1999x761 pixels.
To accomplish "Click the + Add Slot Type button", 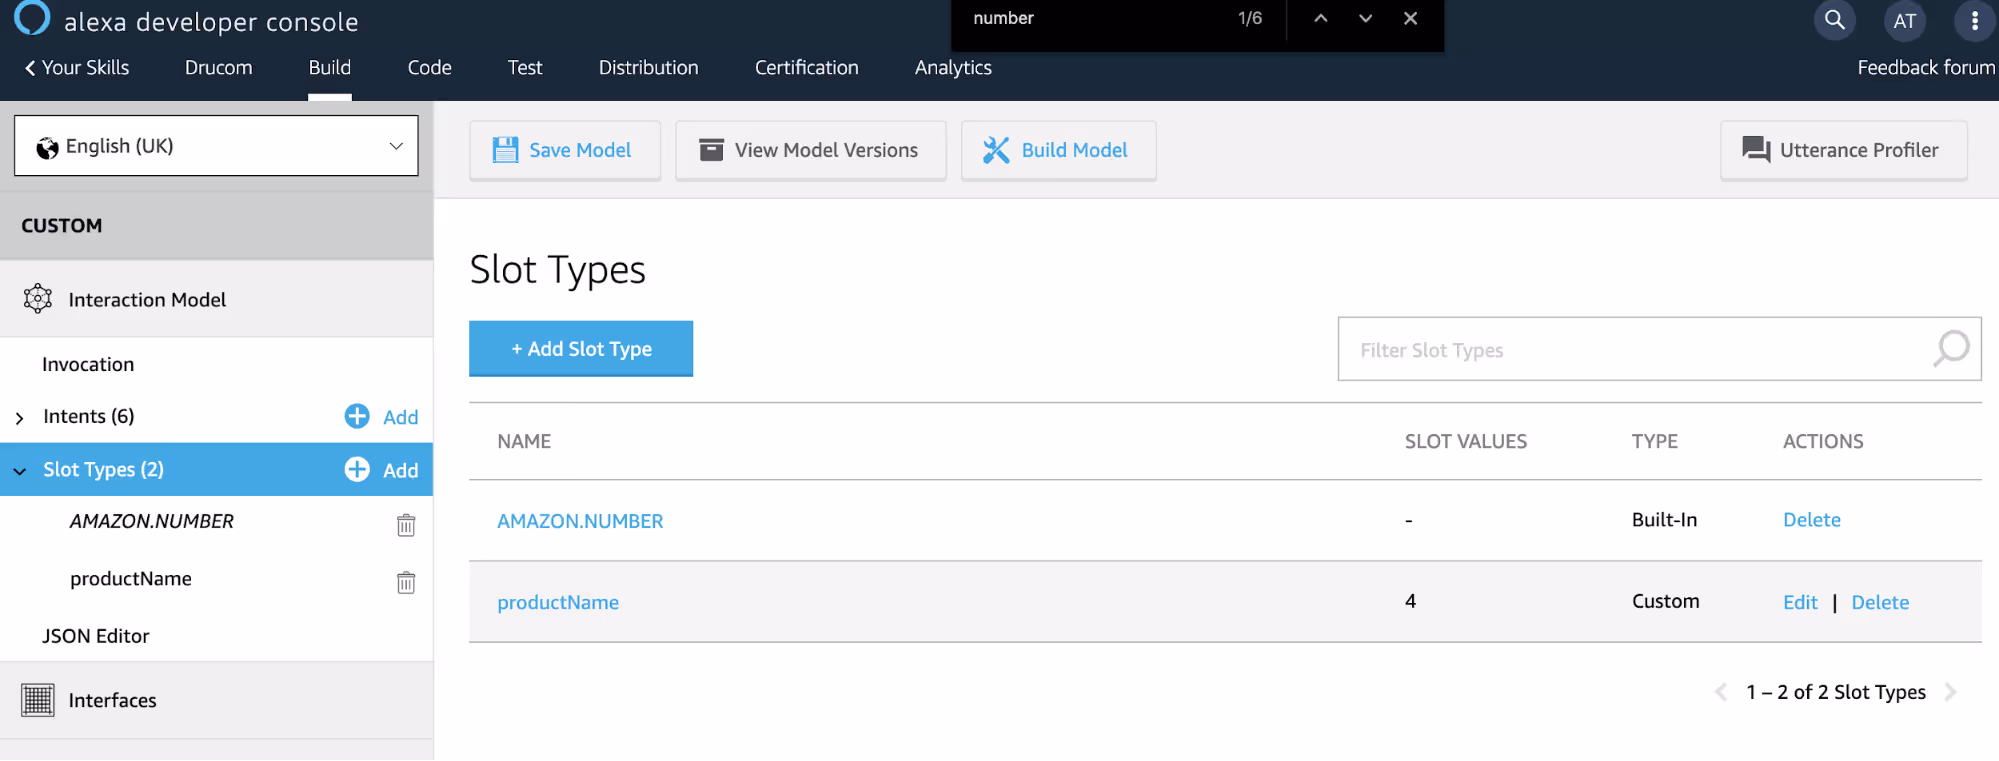I will (x=581, y=349).
